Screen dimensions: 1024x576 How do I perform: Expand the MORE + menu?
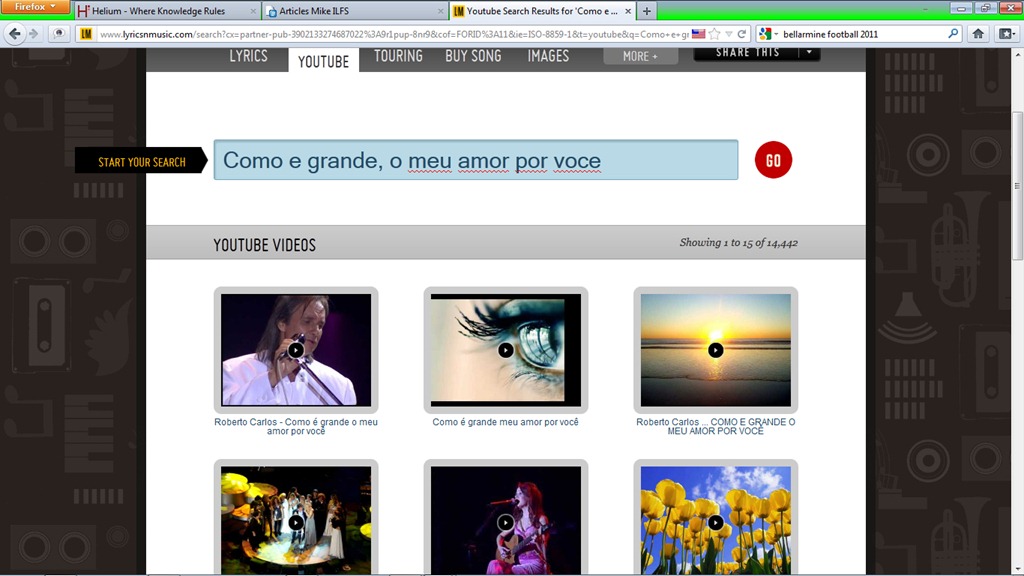(640, 56)
